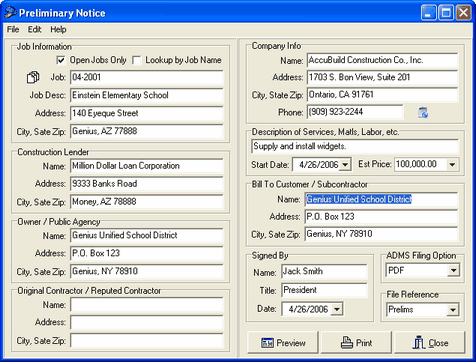Image resolution: width=476 pixels, height=362 pixels.
Task: Open the File menu
Action: 13,30
